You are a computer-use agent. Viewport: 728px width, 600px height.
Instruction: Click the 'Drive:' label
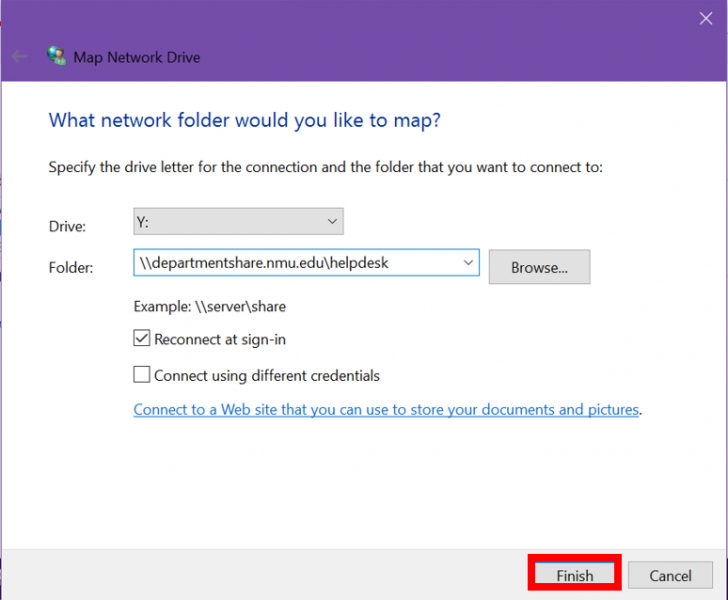click(67, 226)
